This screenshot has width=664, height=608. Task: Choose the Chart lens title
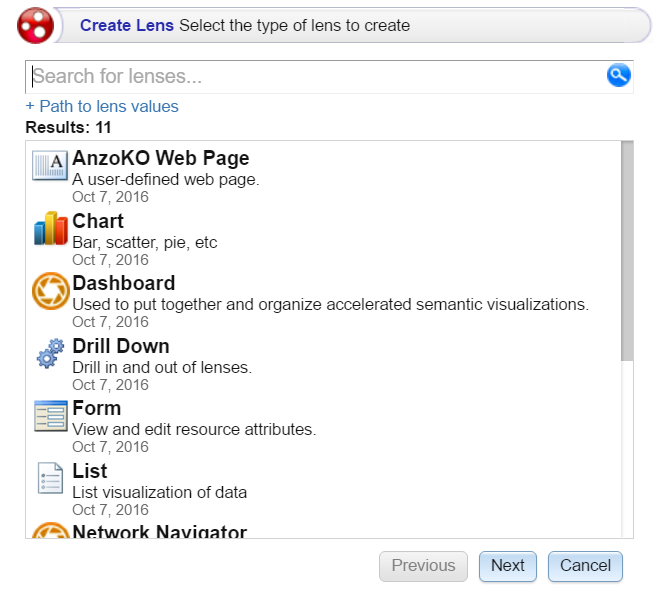pyautogui.click(x=98, y=221)
